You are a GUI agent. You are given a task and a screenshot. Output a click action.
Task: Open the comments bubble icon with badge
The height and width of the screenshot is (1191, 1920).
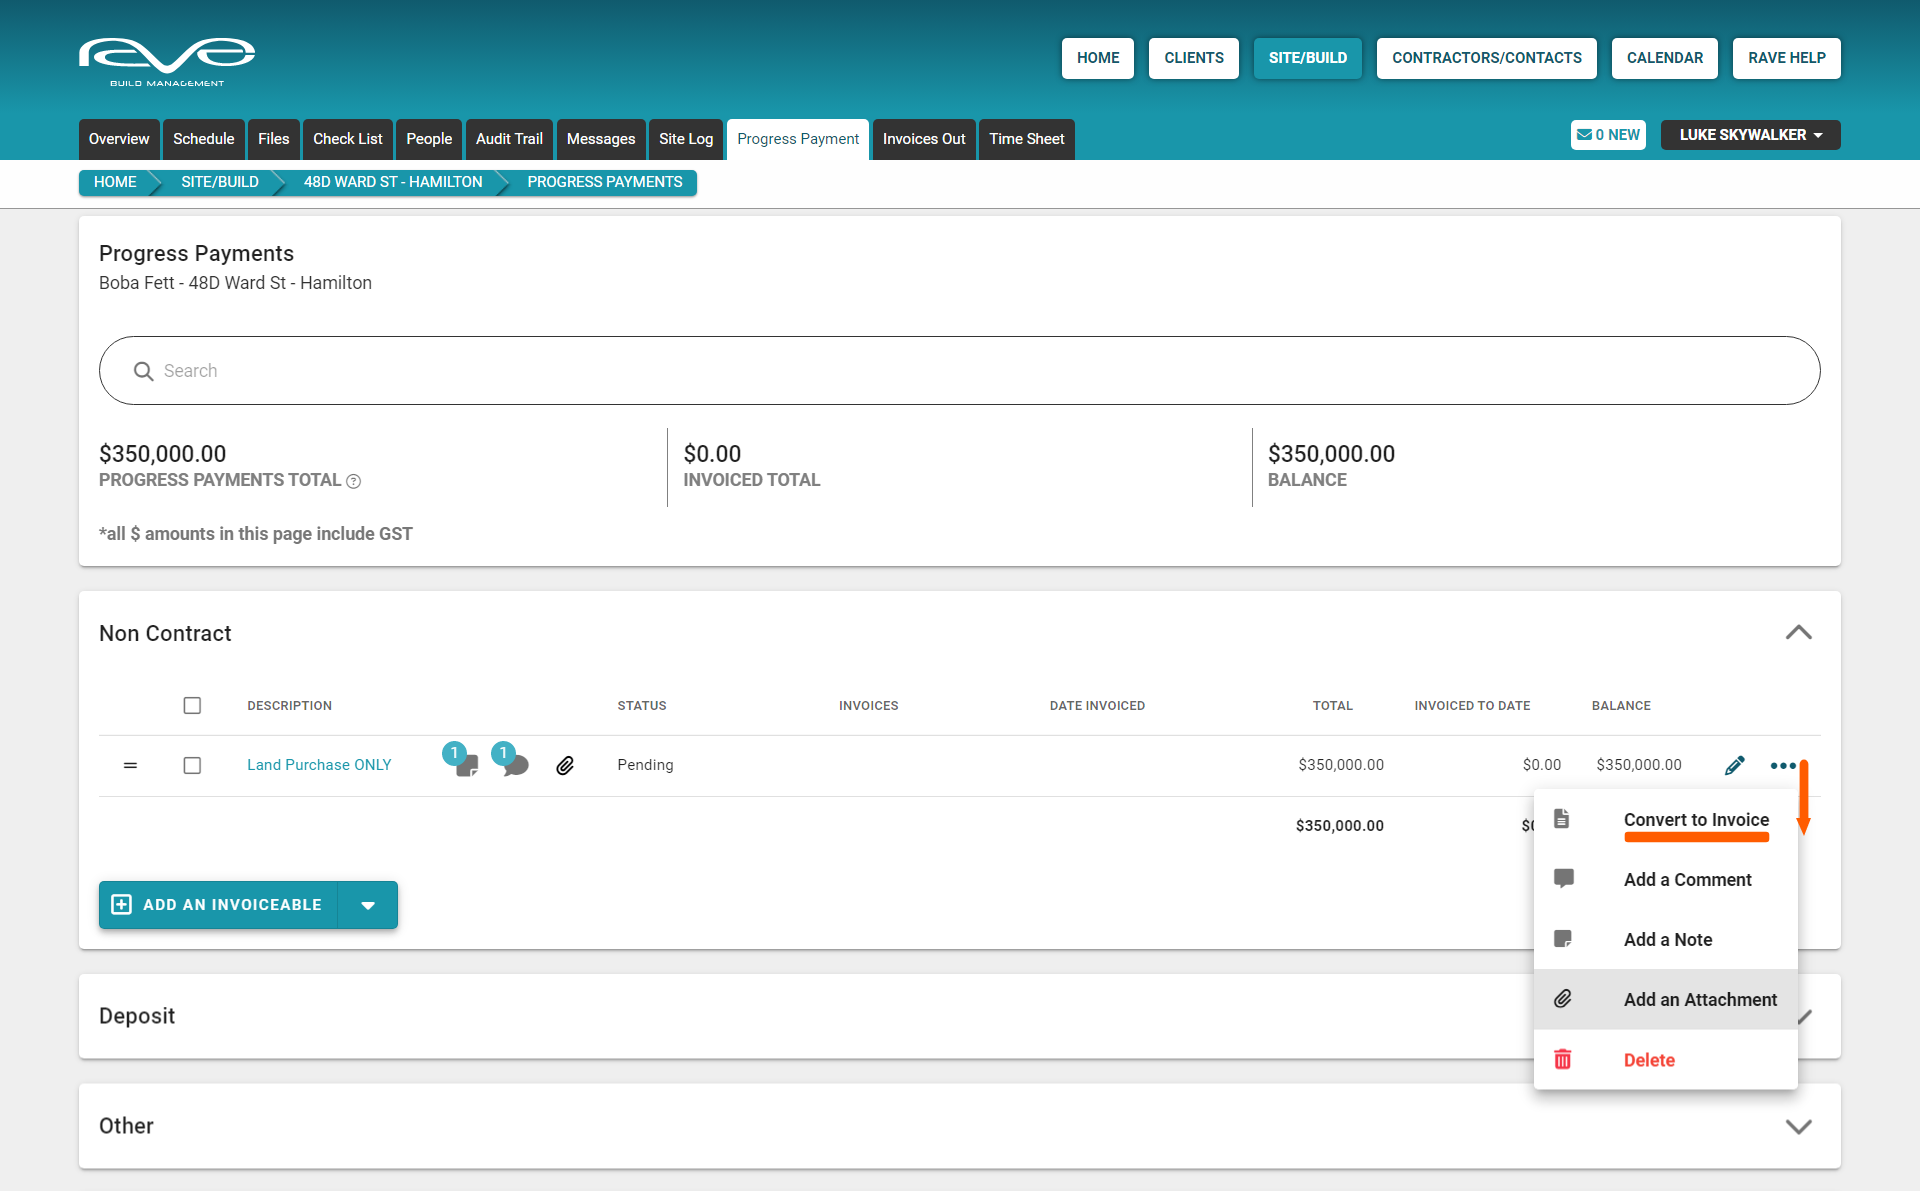[x=515, y=765]
